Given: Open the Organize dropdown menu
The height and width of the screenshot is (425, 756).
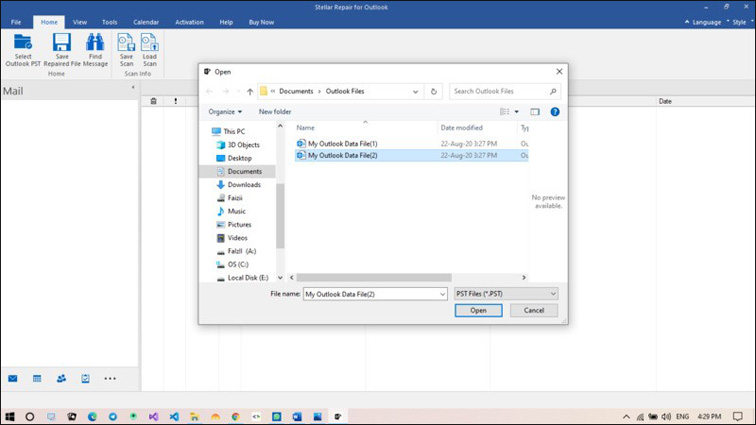Looking at the screenshot, I should [225, 112].
